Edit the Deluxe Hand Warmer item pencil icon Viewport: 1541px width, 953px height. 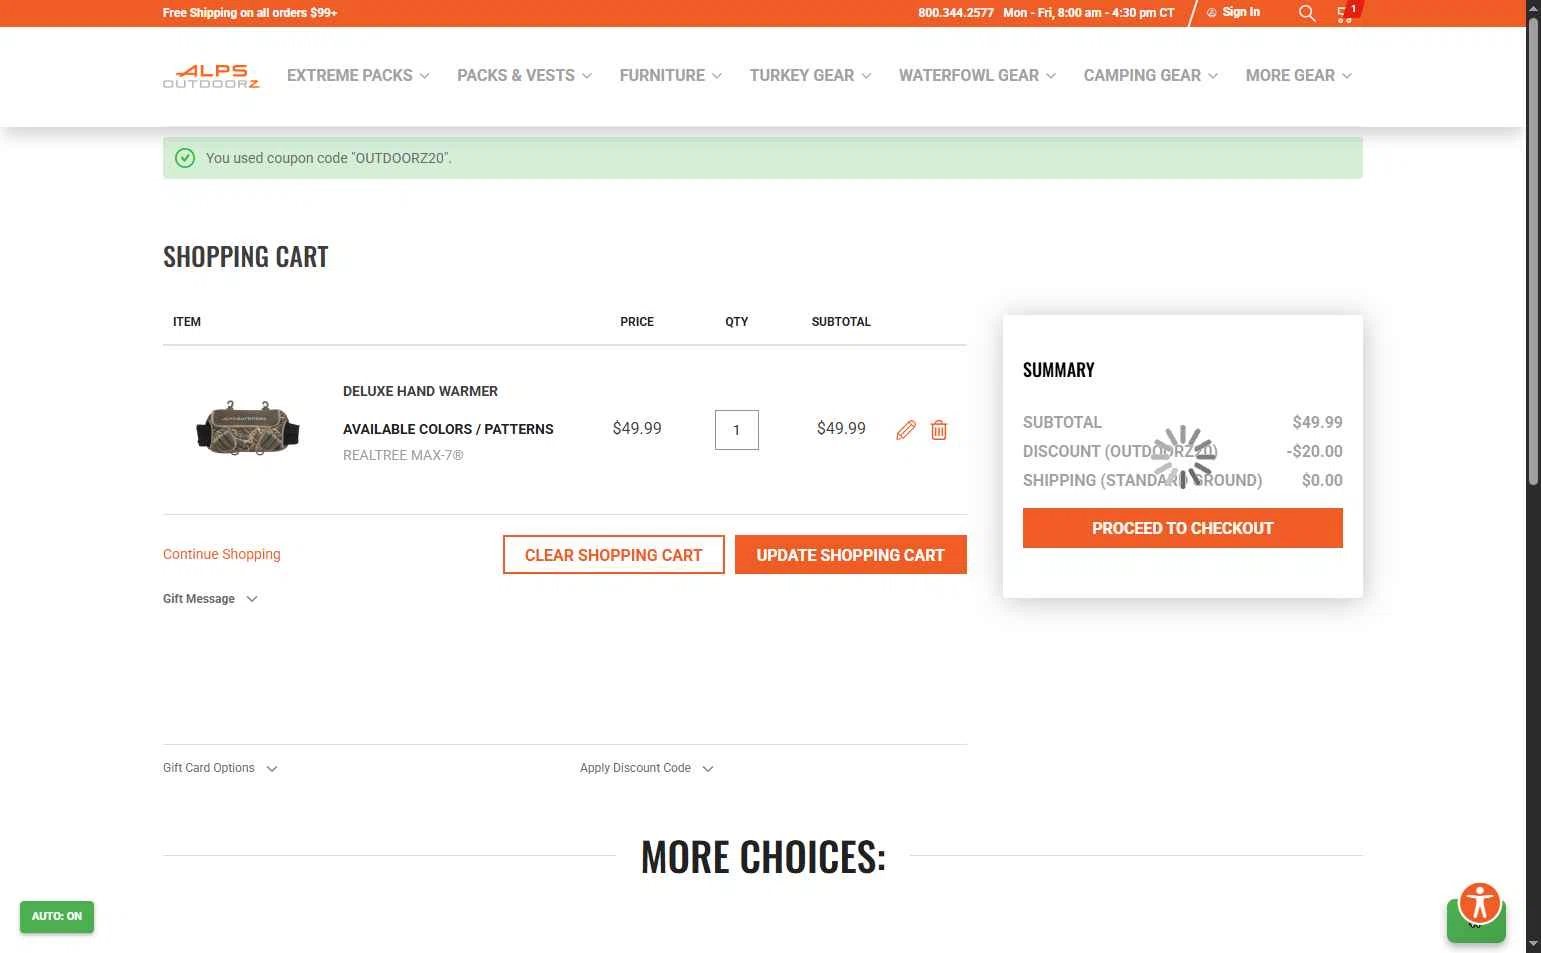[906, 430]
